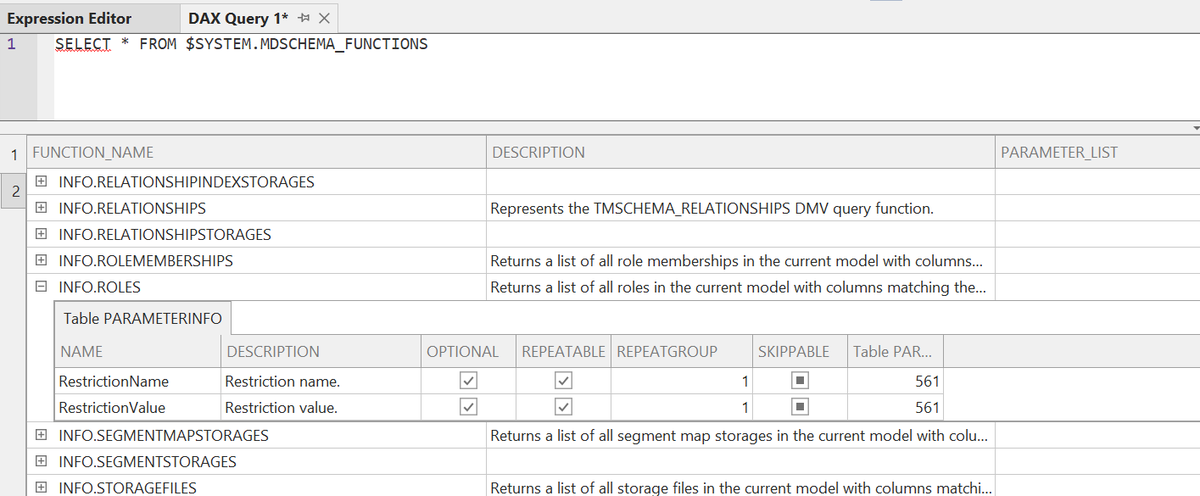Click REPEATGROUP value 1 for RestrictionValue
1200x496 pixels.
click(x=682, y=407)
